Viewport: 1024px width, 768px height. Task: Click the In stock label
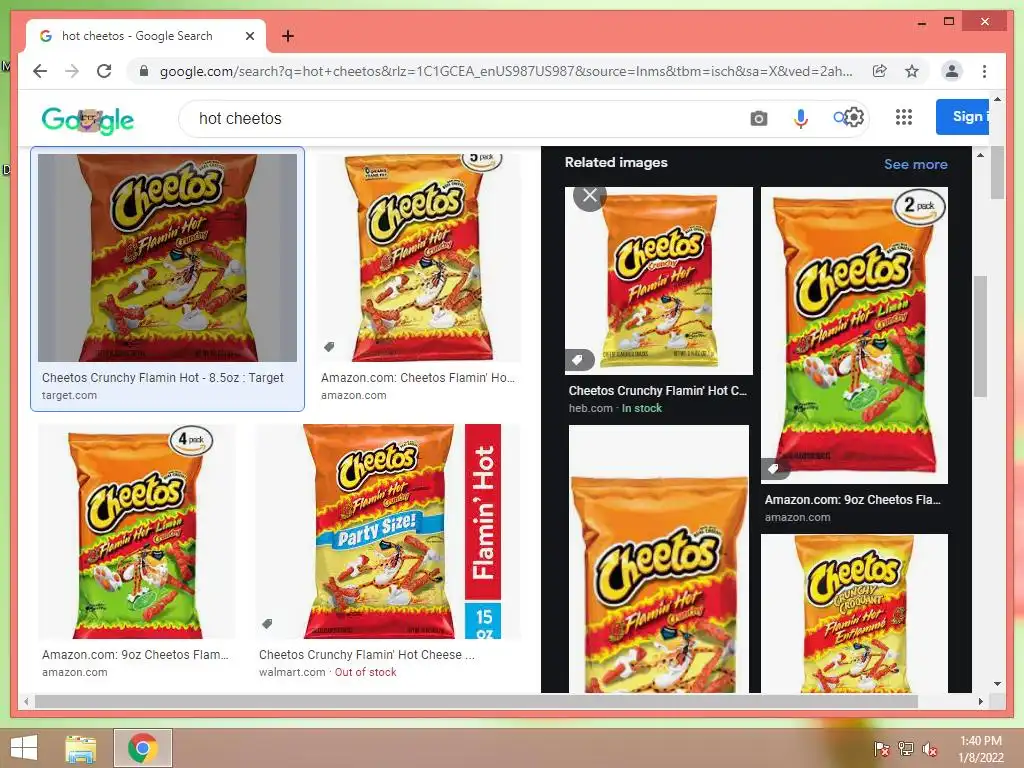(642, 408)
